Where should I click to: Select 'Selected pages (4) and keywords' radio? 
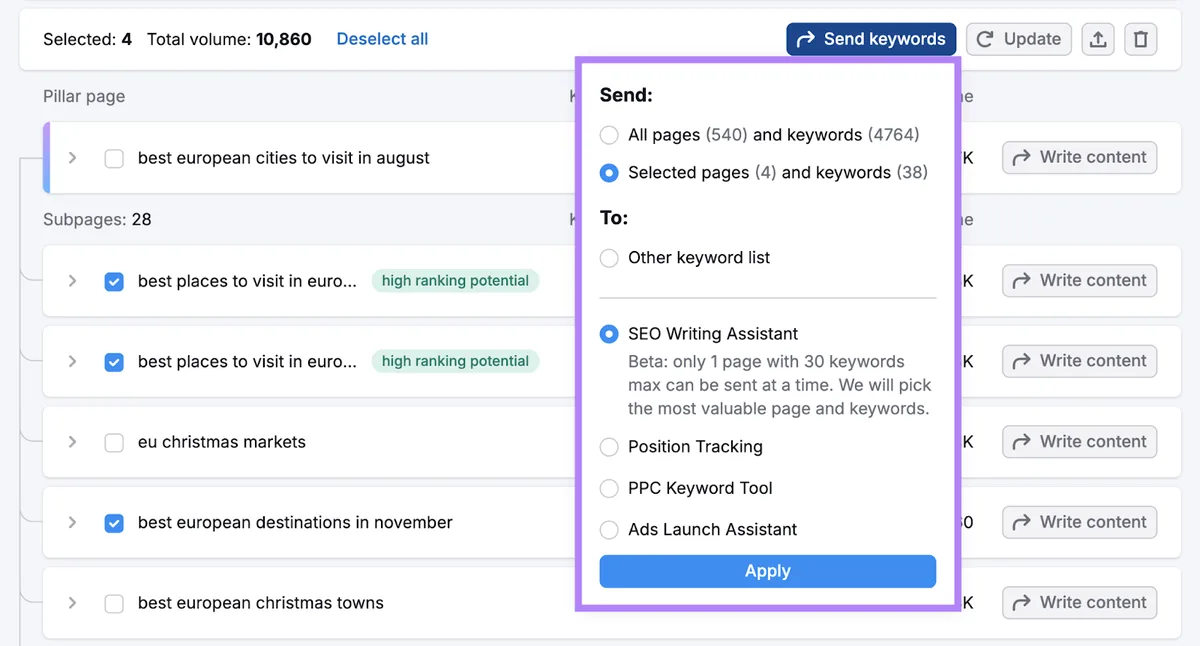[x=609, y=172]
